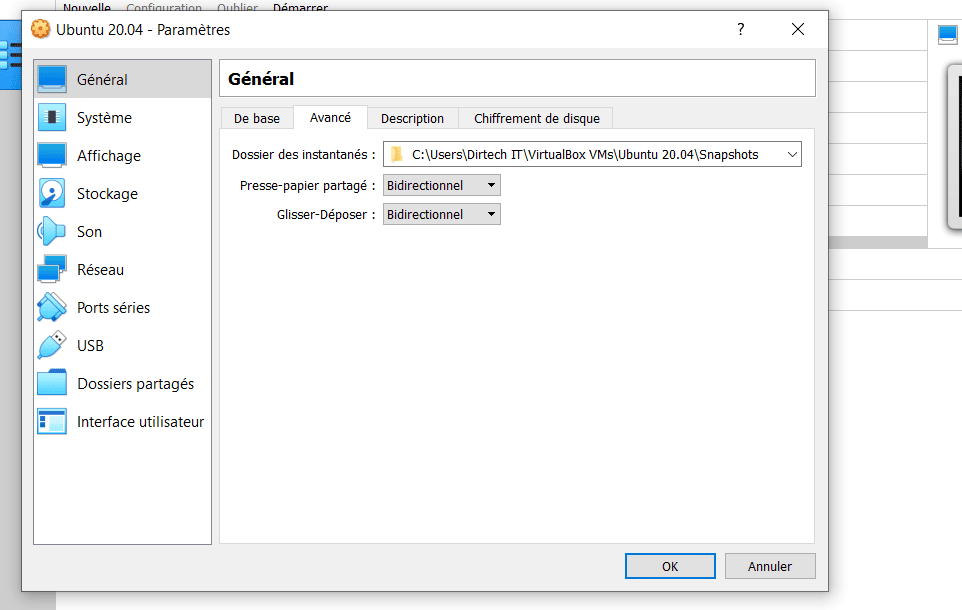
Task: Go to Affichage settings label
Action: coord(109,156)
